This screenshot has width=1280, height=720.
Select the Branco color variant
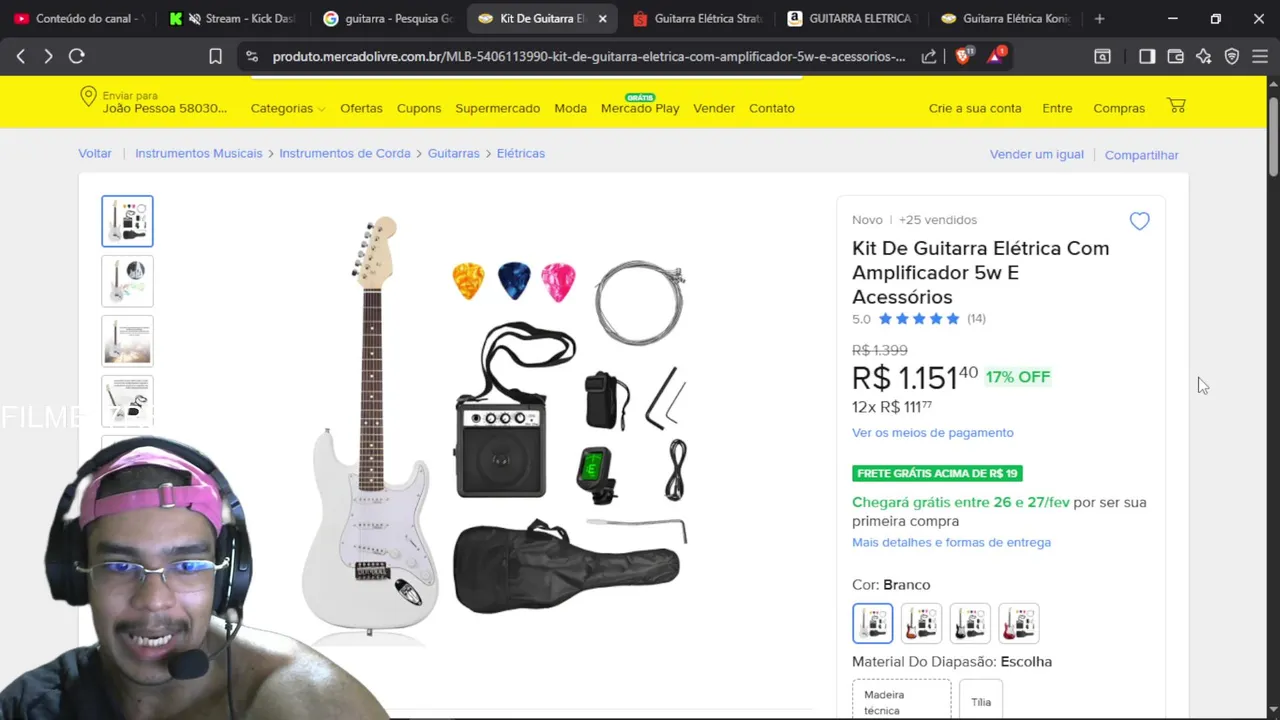[872, 623]
